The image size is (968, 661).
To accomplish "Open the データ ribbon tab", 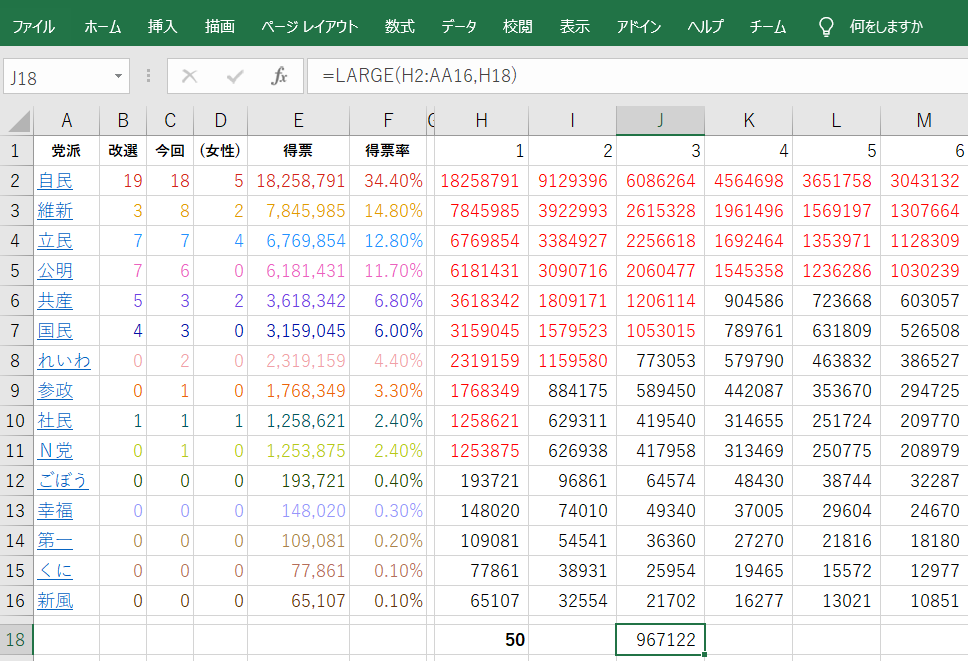I will 459,27.
